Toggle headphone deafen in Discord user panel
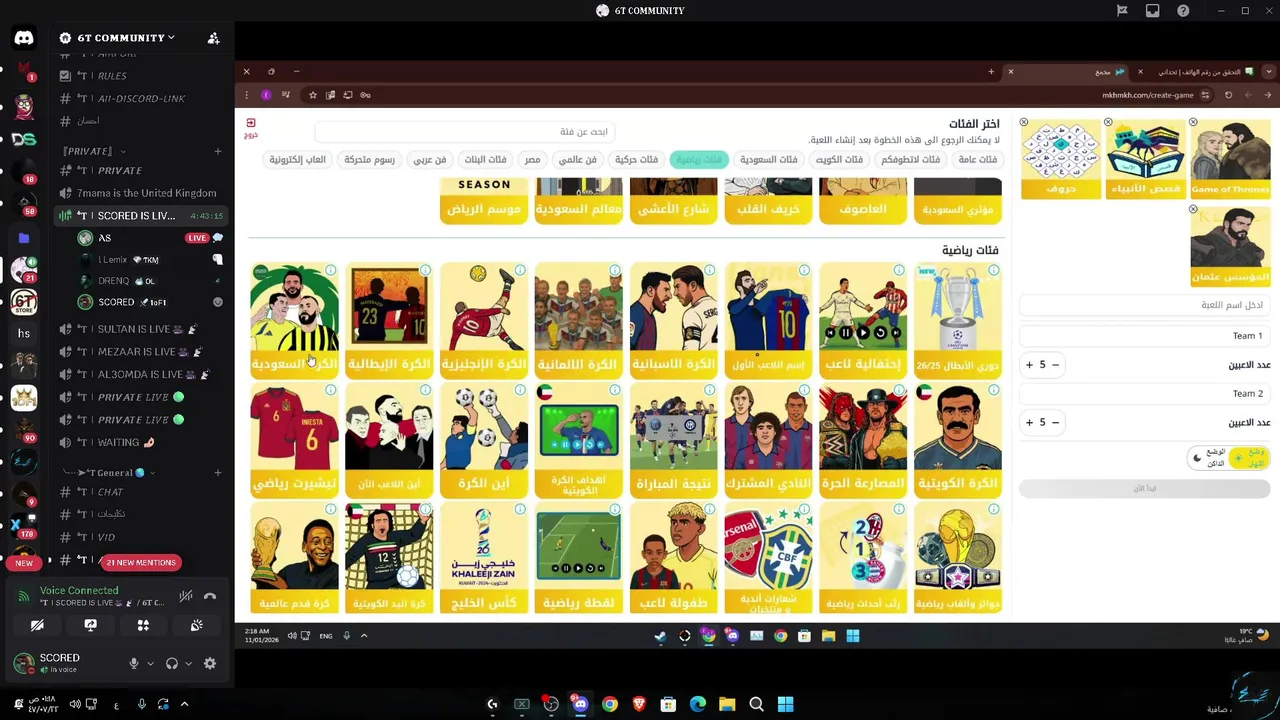This screenshot has width=1280, height=720. pyautogui.click(x=172, y=663)
